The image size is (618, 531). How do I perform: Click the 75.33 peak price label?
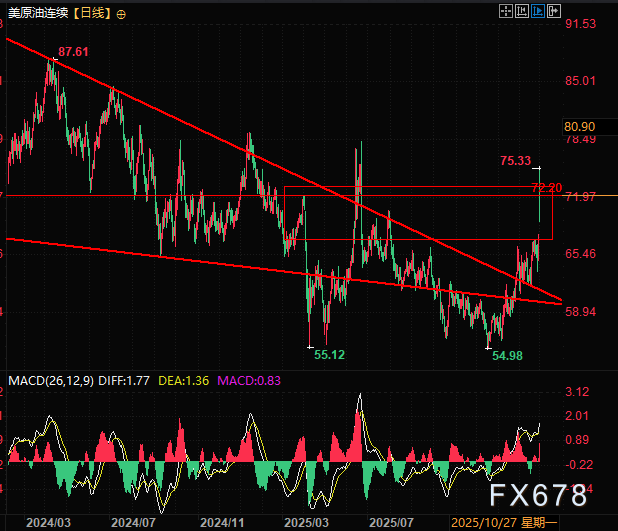tap(515, 159)
